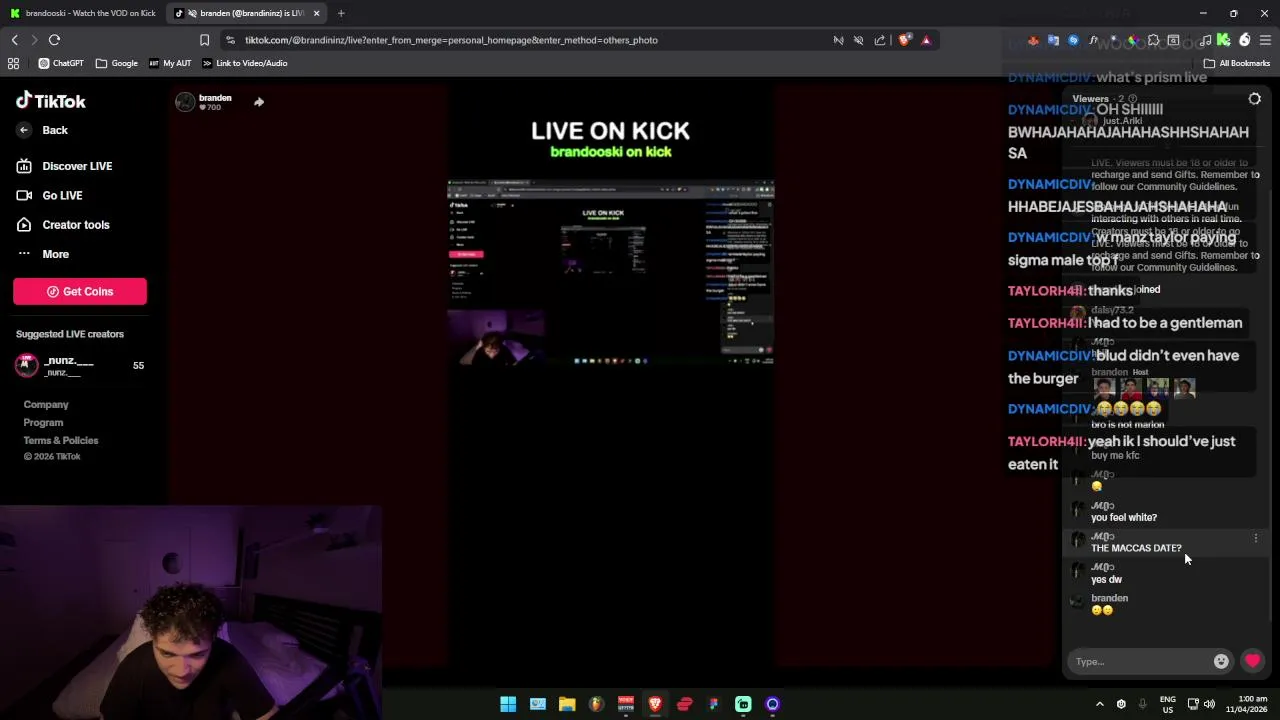The width and height of the screenshot is (1280, 720).
Task: Open the Shazam extension icon
Action: (x=1073, y=40)
